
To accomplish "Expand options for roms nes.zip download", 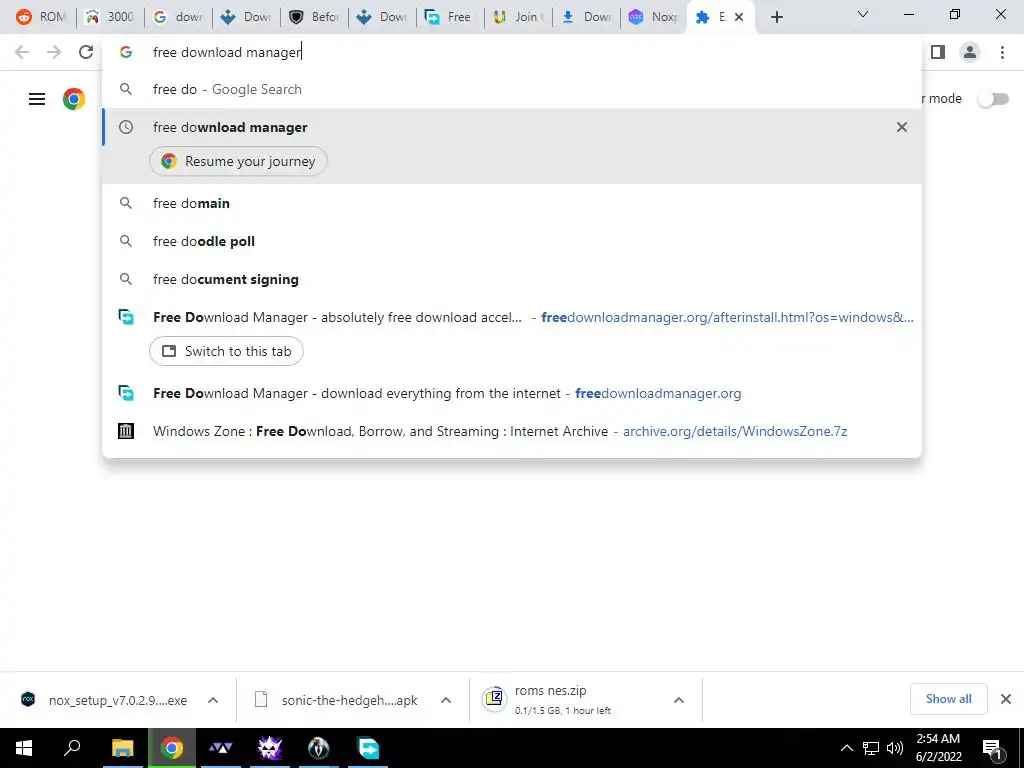I will (679, 700).
